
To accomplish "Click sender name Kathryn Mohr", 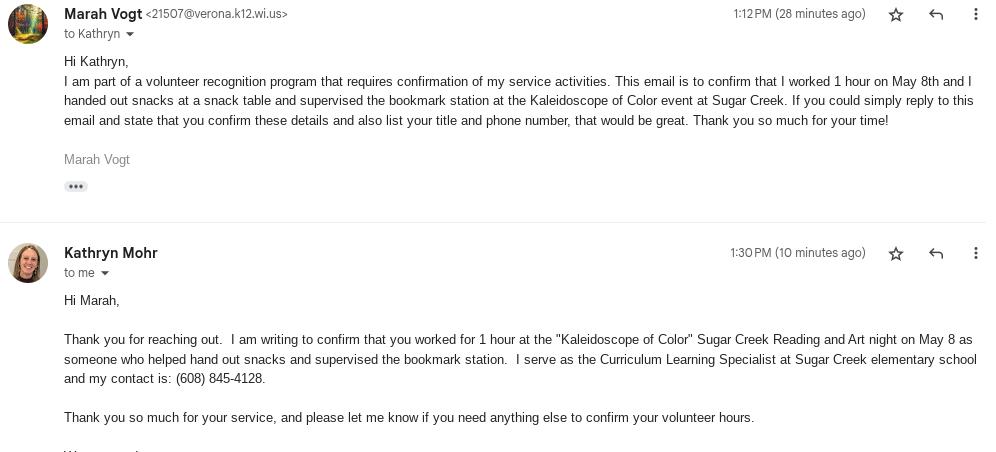I will click(x=111, y=253).
